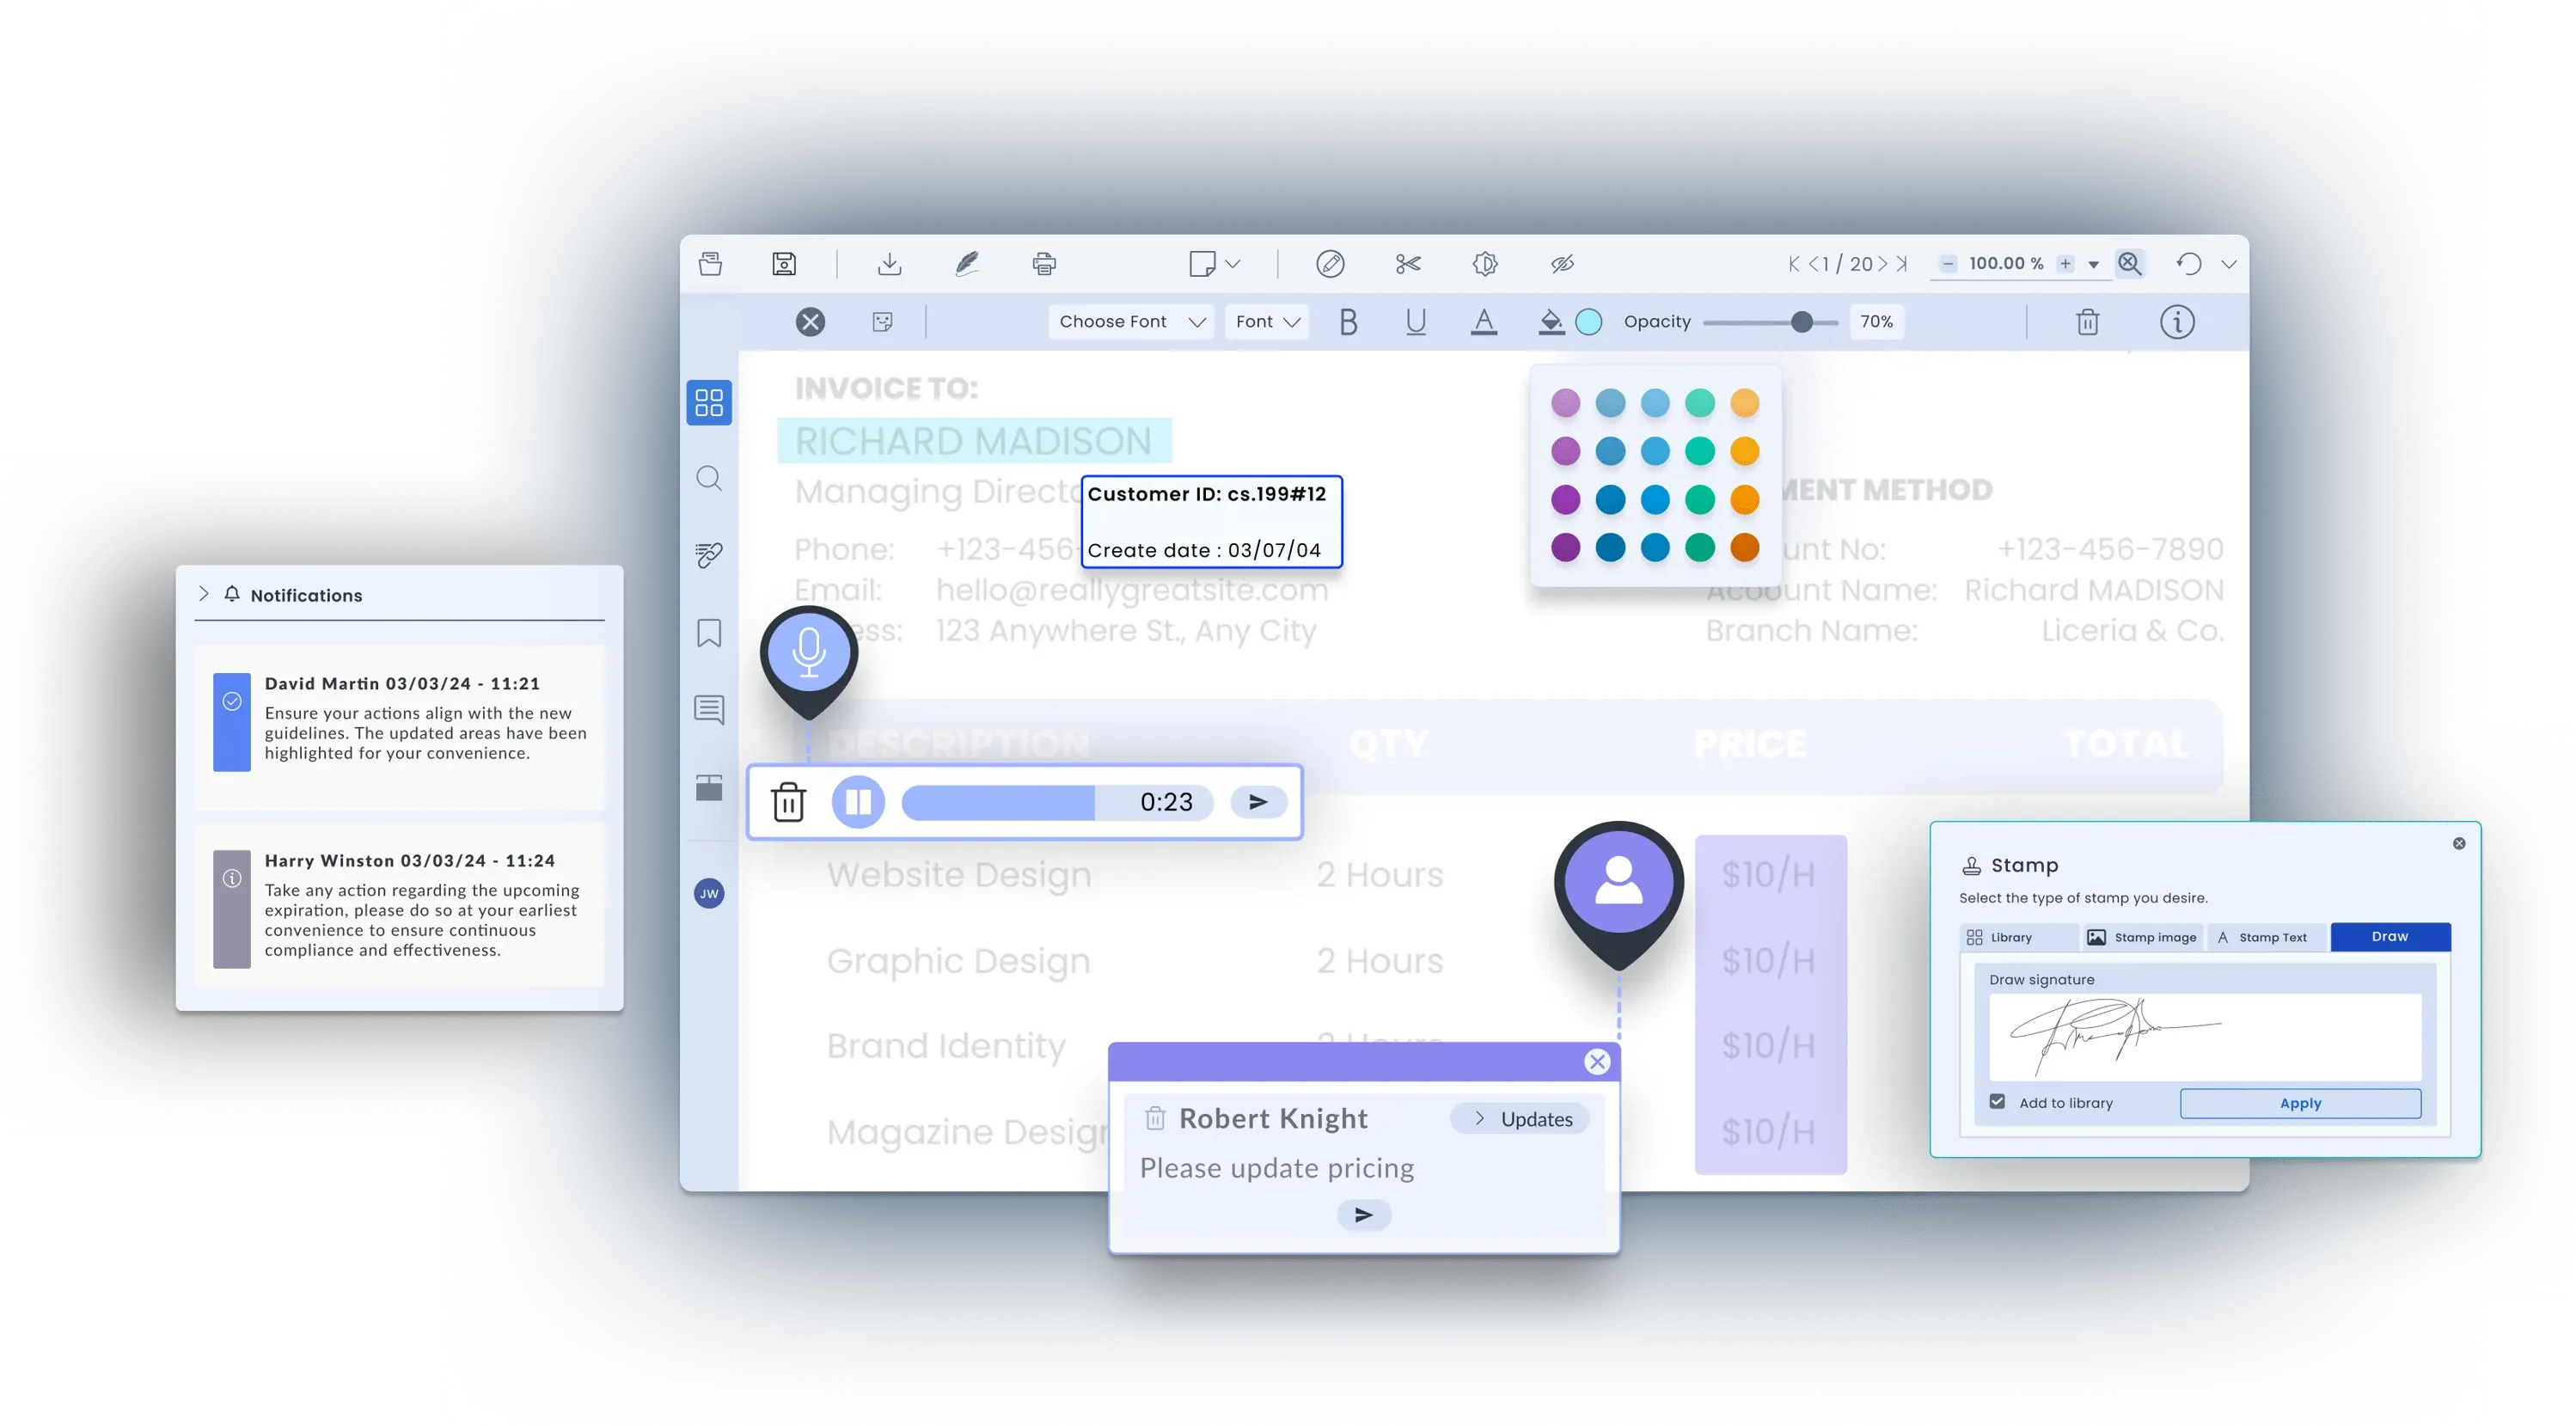Viewport: 2576px width, 1426px height.
Task: Toggle the hide annotations eye icon
Action: tap(1562, 264)
